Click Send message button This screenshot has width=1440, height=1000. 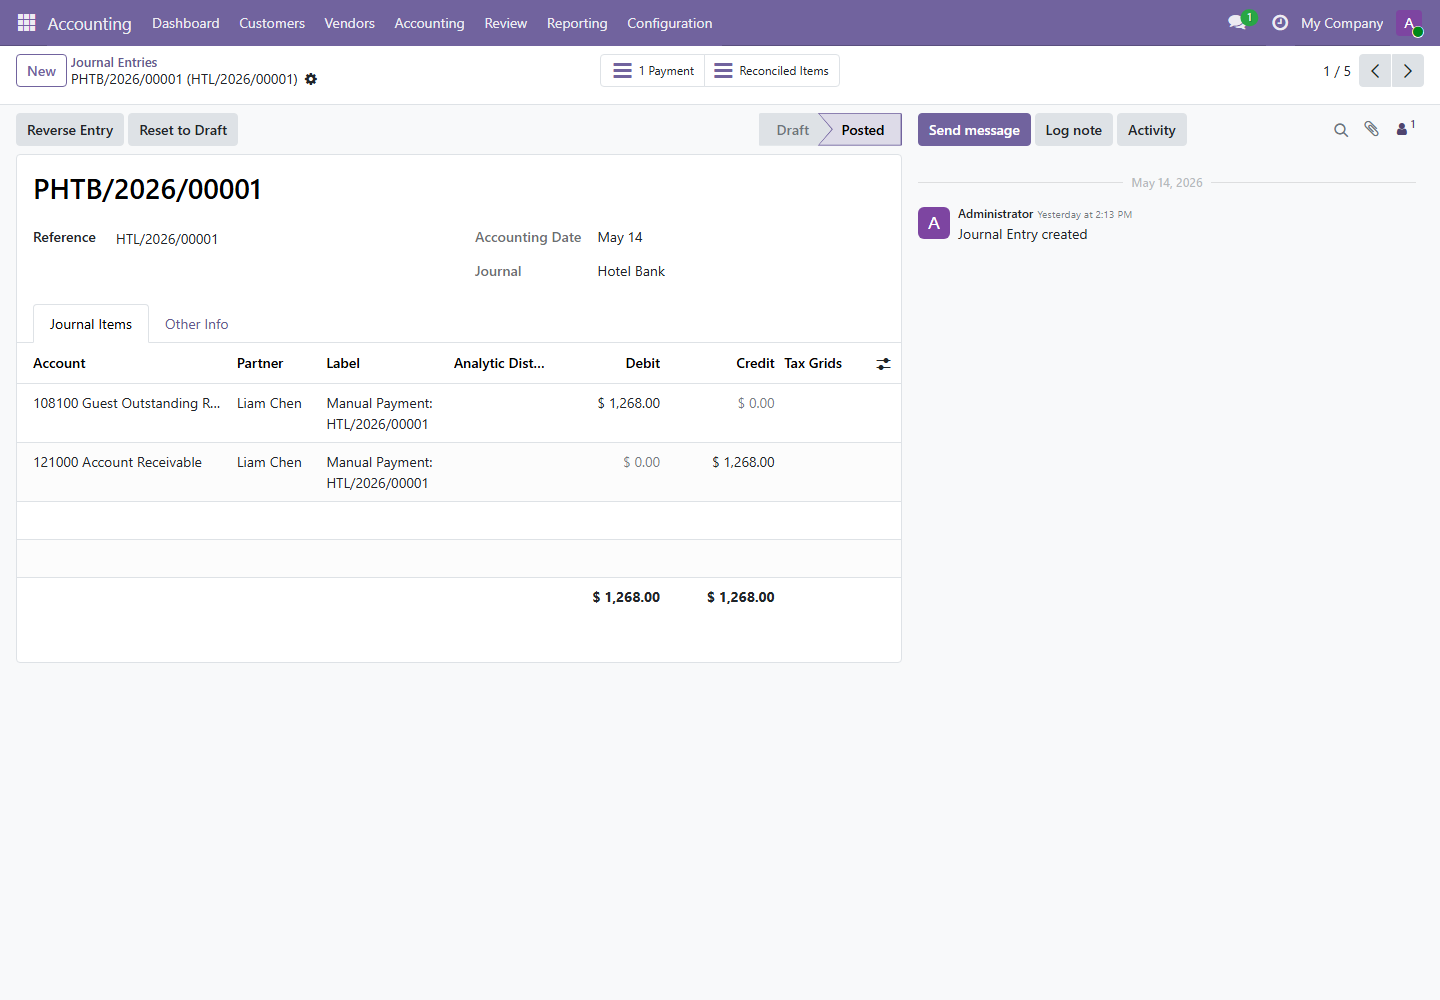click(x=974, y=130)
